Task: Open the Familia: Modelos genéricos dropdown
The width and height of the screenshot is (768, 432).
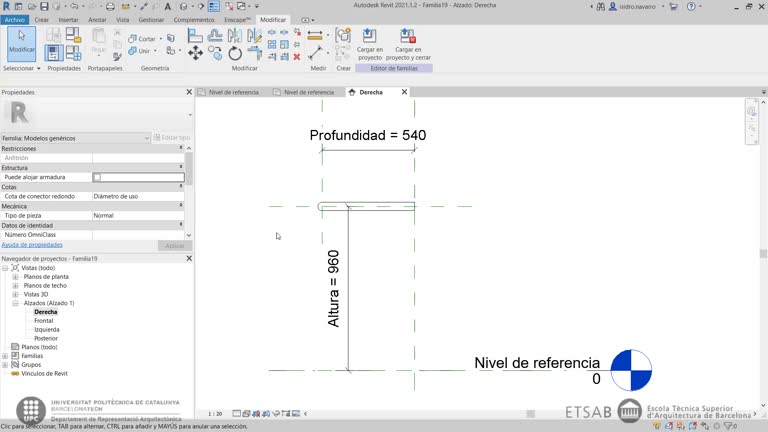Action: (x=146, y=138)
